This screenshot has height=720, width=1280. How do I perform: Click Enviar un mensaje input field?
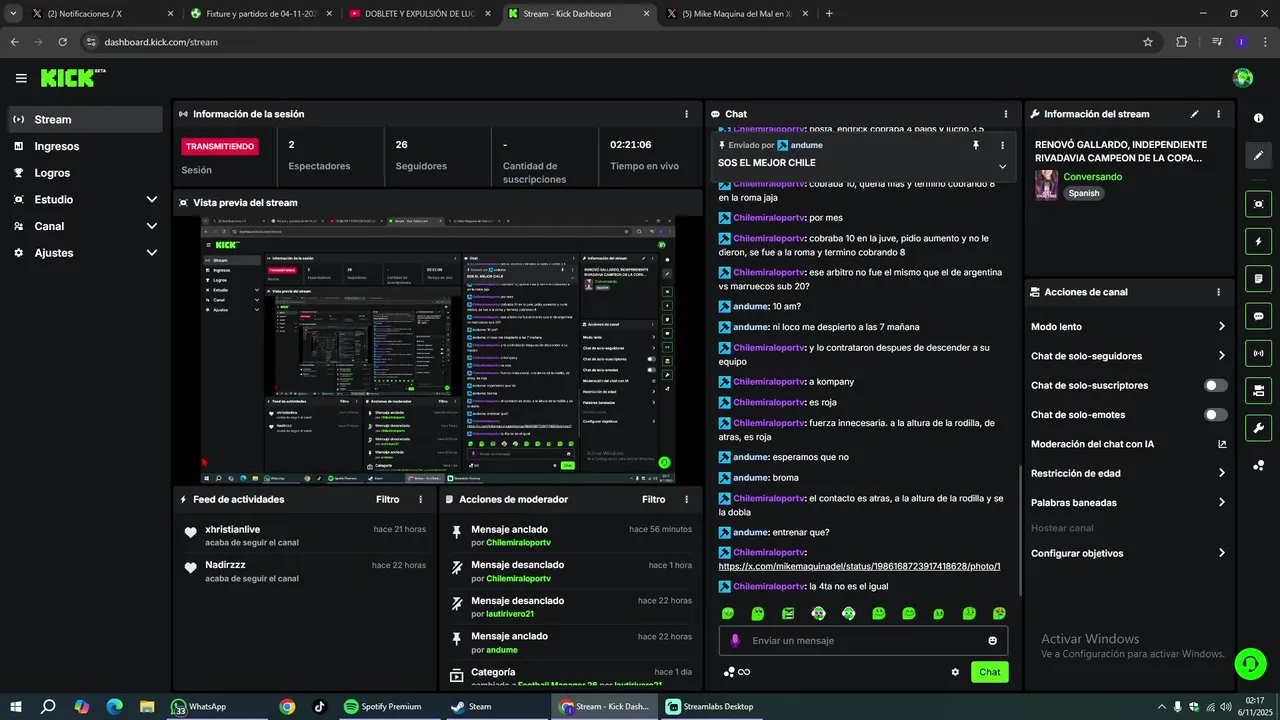863,641
